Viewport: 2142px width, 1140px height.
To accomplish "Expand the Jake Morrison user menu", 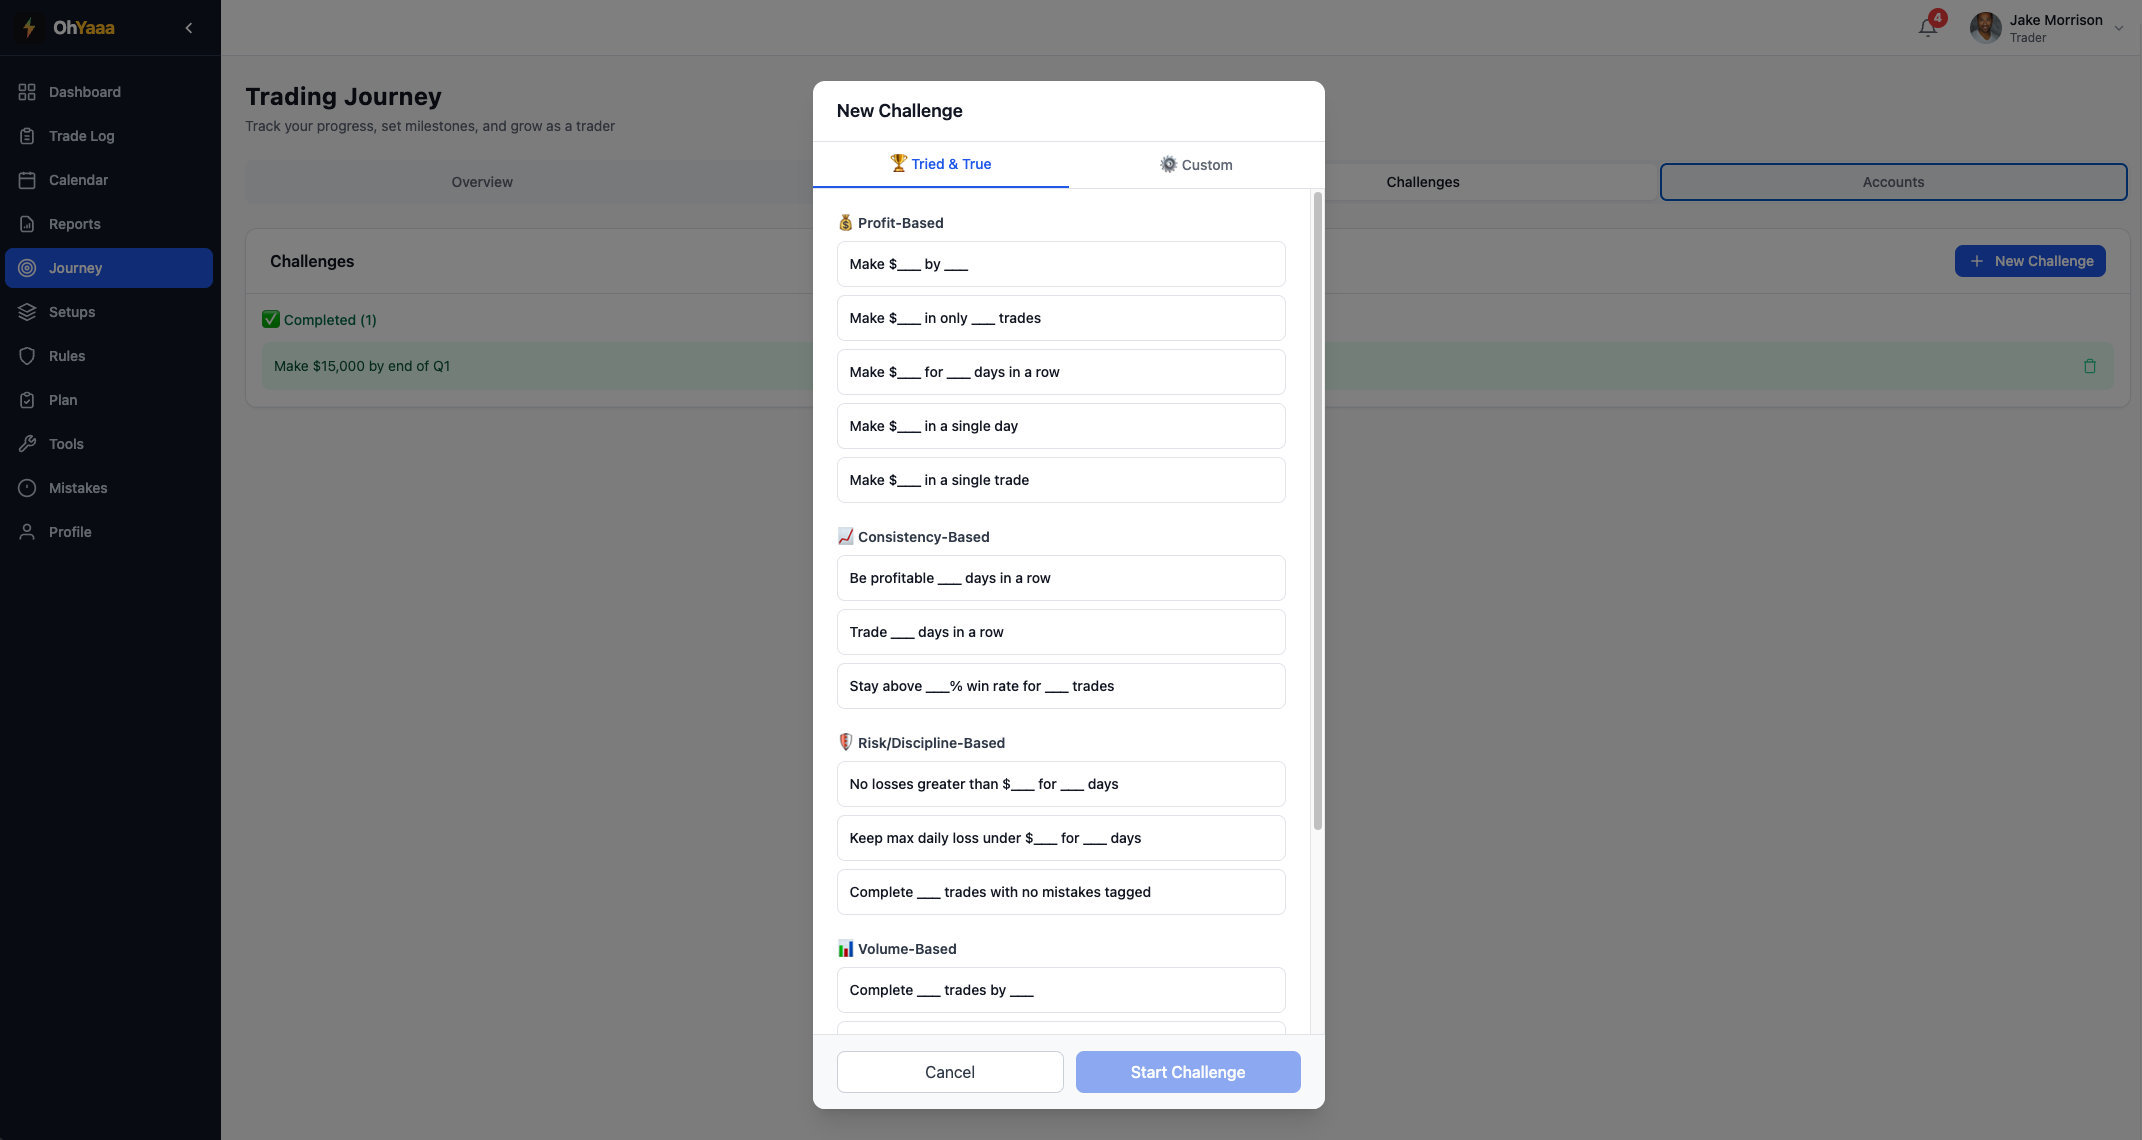I will pos(2118,28).
